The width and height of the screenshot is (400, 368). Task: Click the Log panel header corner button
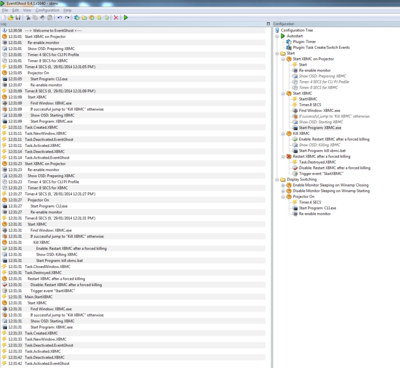[268, 24]
